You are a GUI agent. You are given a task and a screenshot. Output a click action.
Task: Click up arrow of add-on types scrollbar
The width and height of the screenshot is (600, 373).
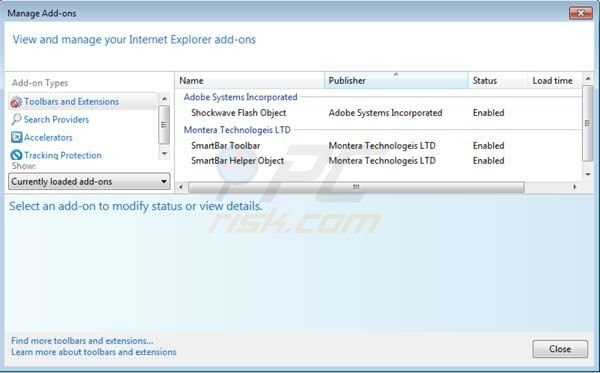[x=164, y=99]
